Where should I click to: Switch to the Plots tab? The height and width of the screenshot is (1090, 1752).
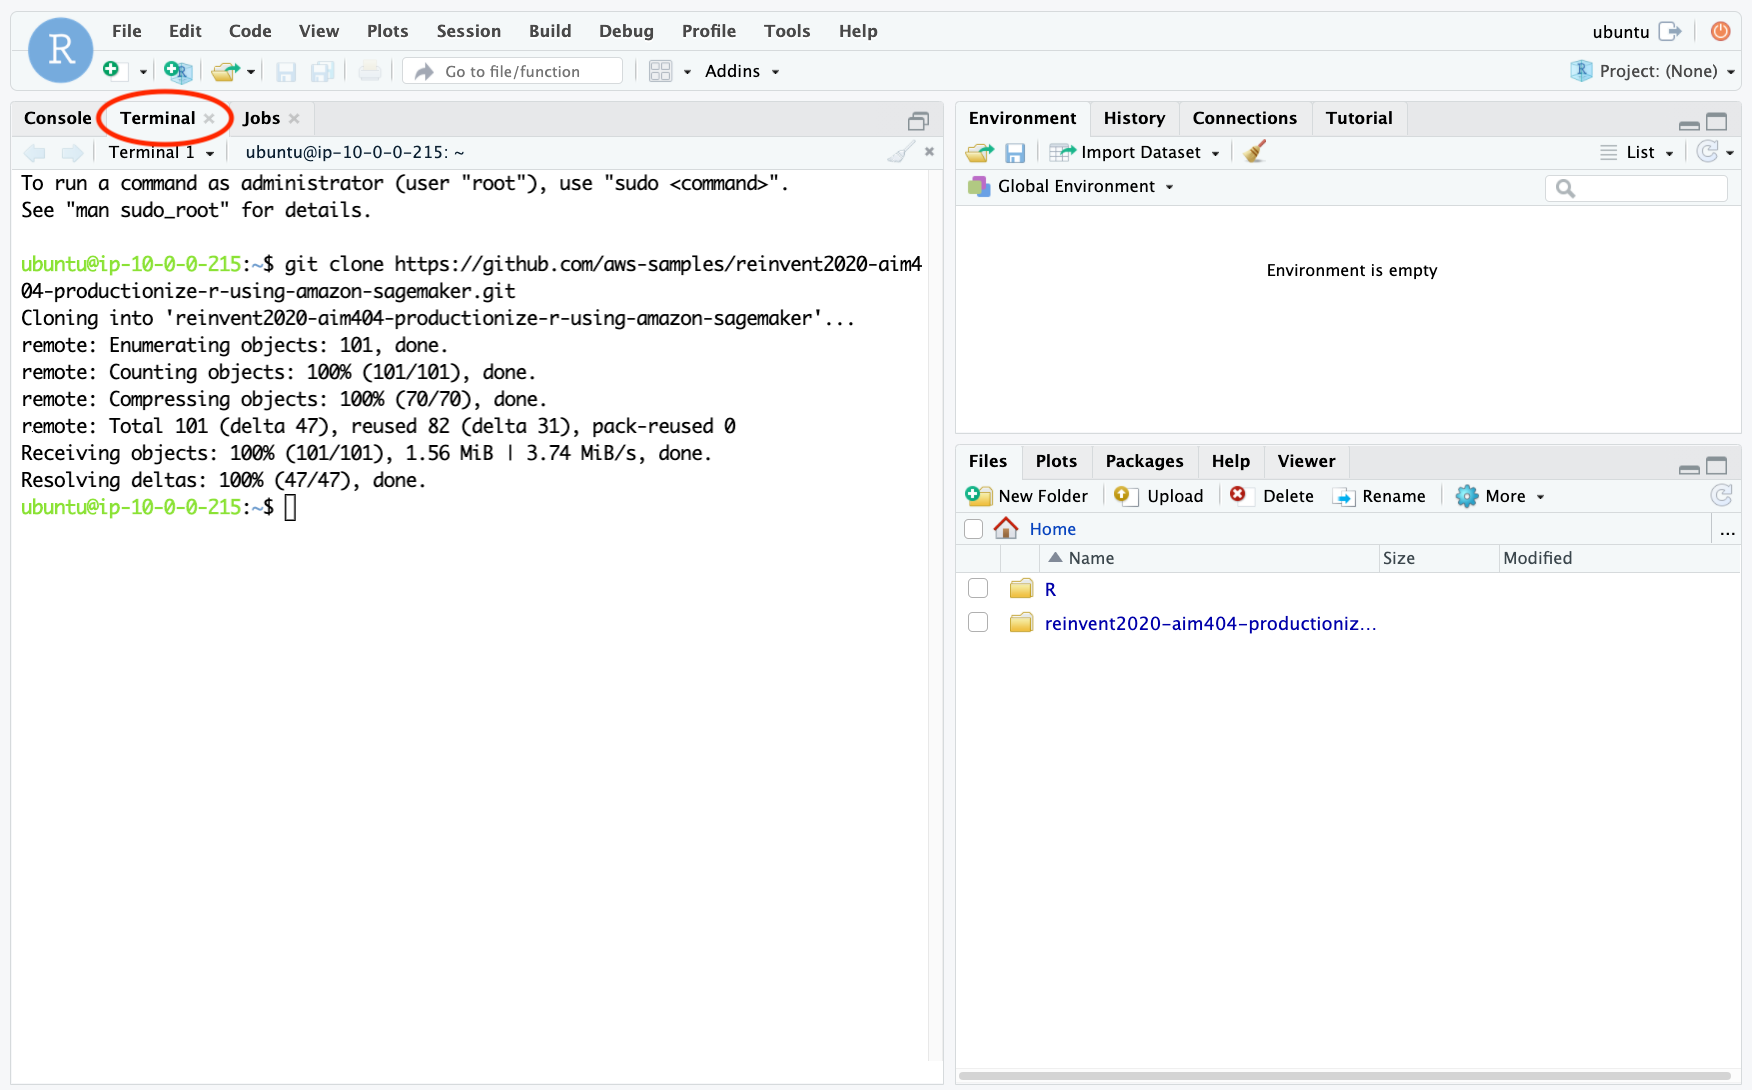[x=1056, y=461]
